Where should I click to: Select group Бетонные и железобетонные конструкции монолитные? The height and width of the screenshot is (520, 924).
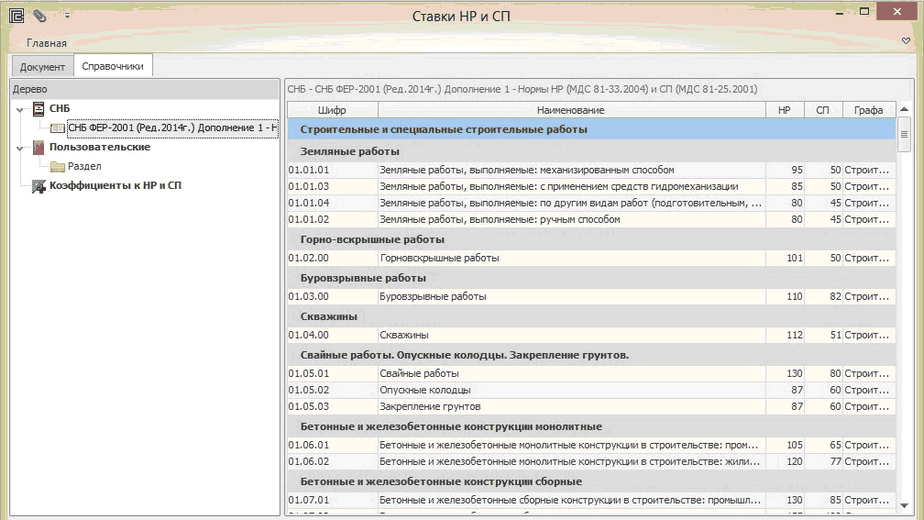click(592, 426)
